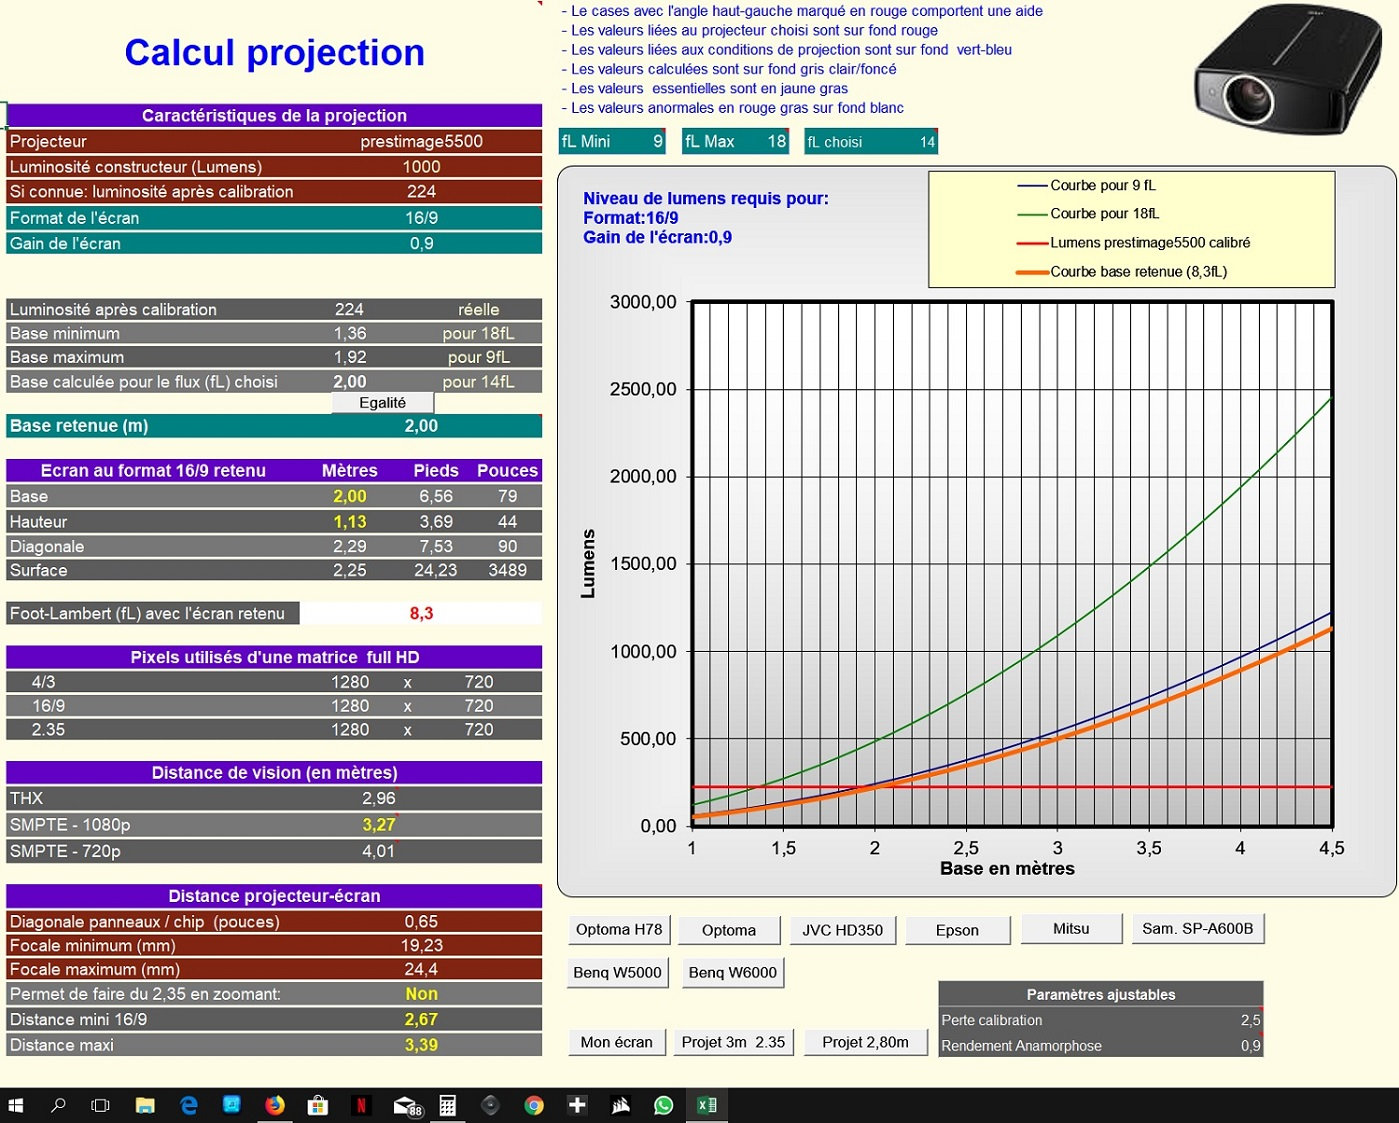Select calibrated luminosity value 224 in red section

click(421, 191)
